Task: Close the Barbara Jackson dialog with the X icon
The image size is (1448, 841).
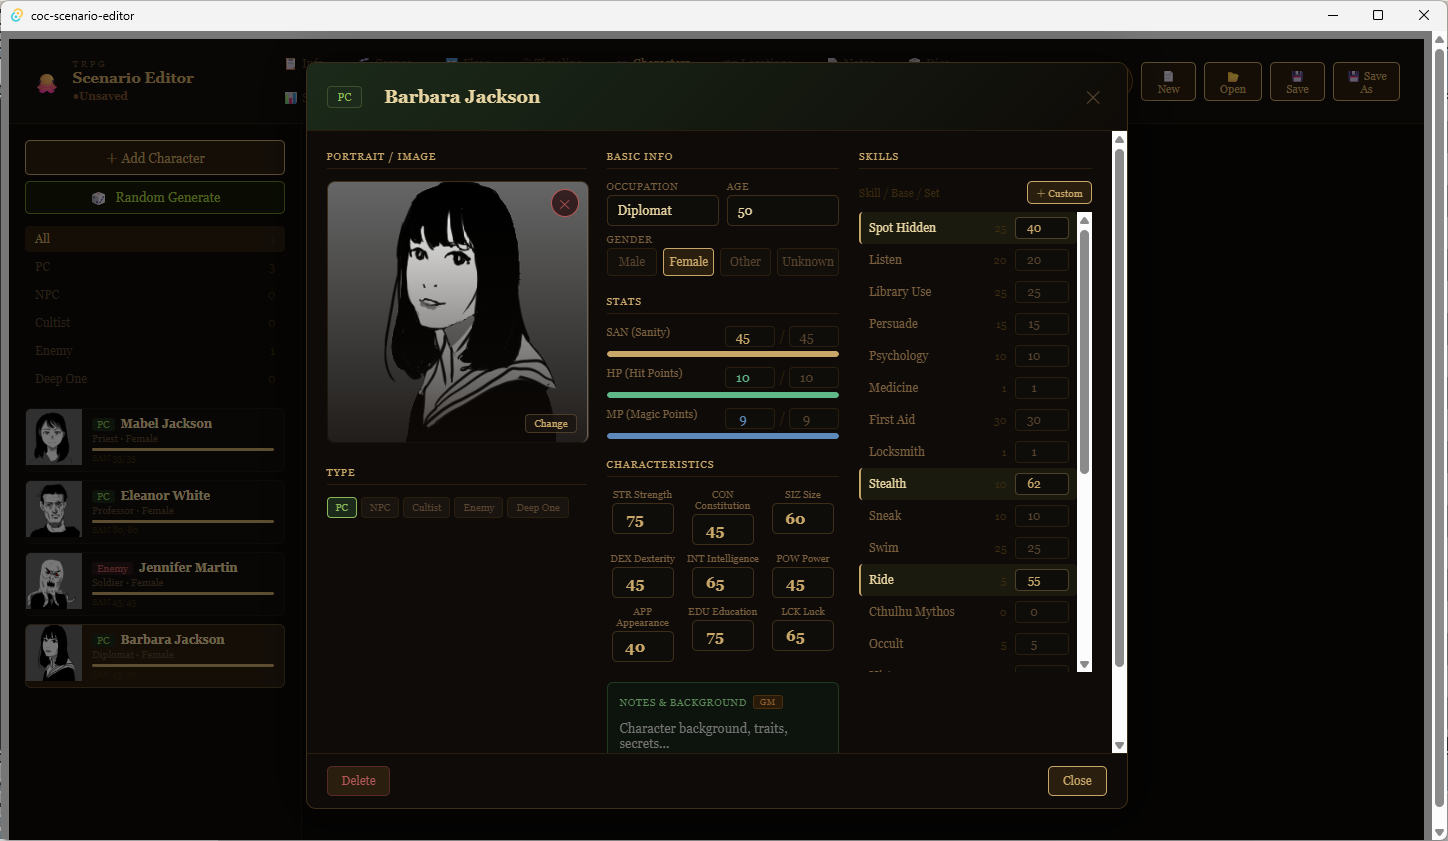Action: [1093, 97]
